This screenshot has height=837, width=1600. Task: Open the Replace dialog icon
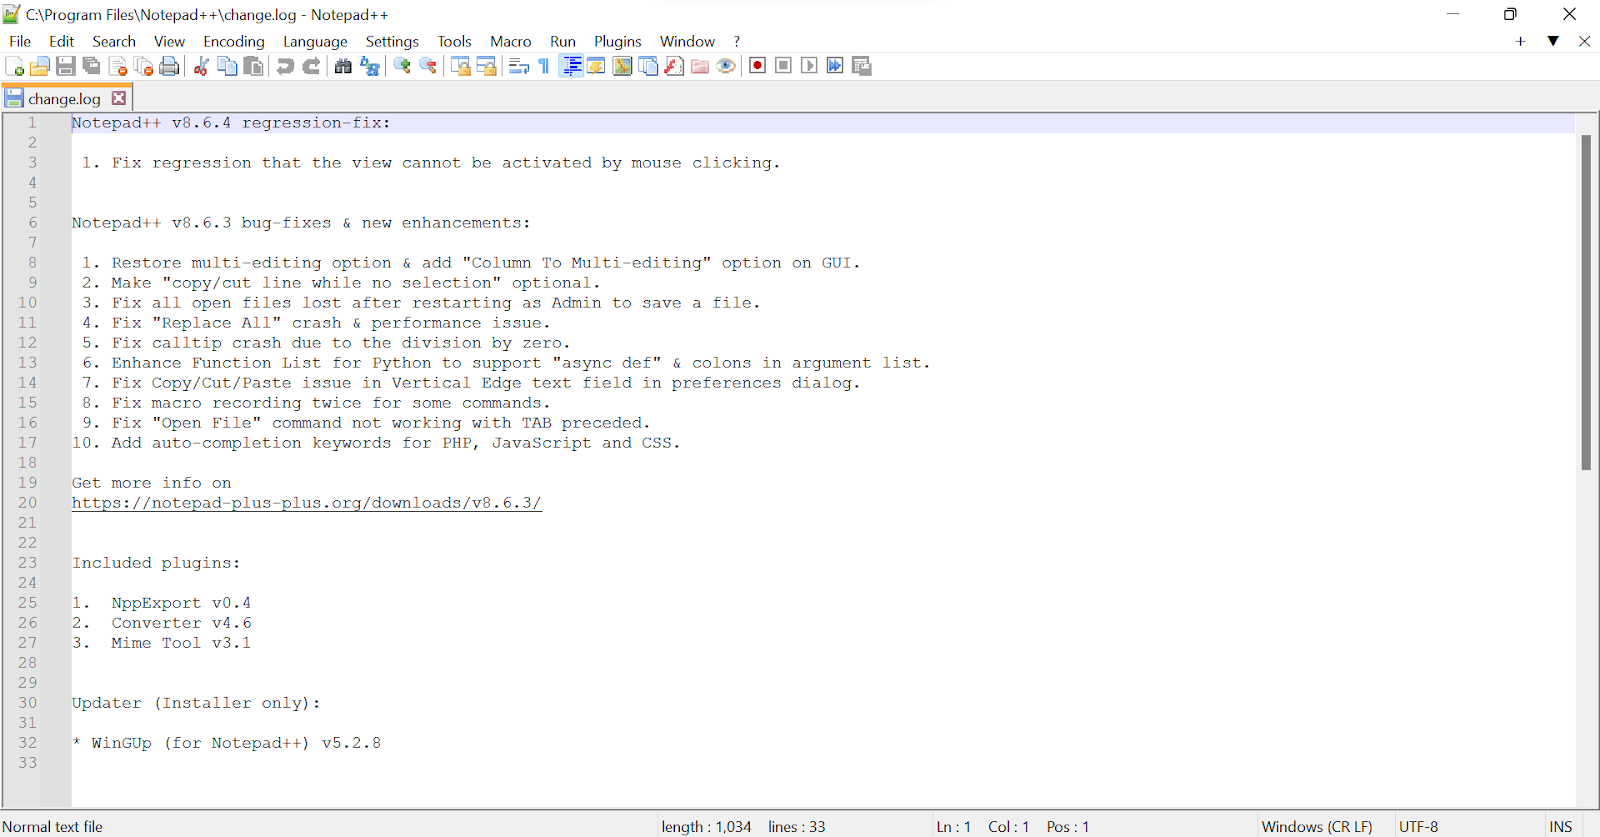369,66
